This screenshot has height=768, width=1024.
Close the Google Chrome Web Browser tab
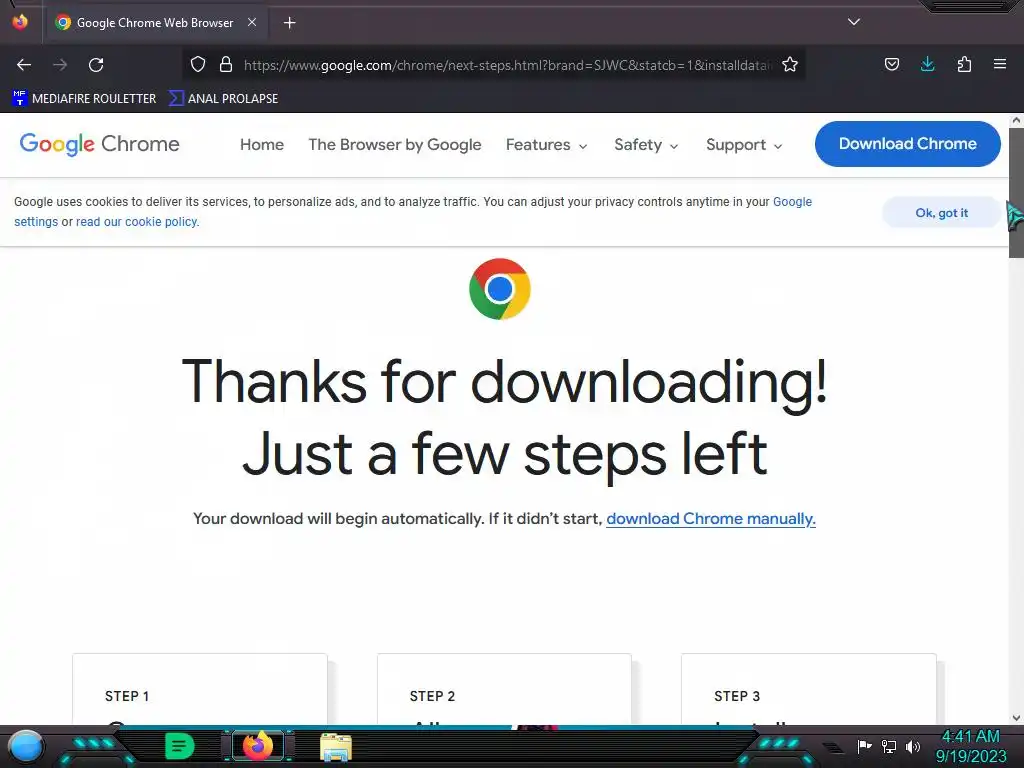coord(252,22)
